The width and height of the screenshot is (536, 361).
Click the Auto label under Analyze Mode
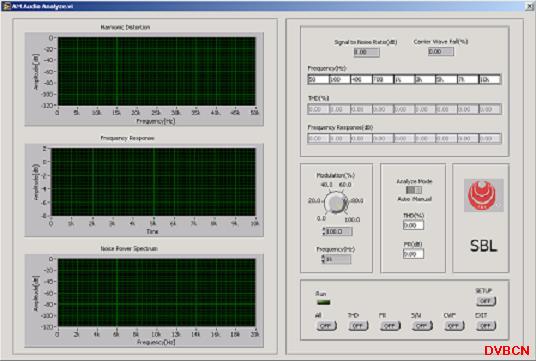pyautogui.click(x=403, y=199)
